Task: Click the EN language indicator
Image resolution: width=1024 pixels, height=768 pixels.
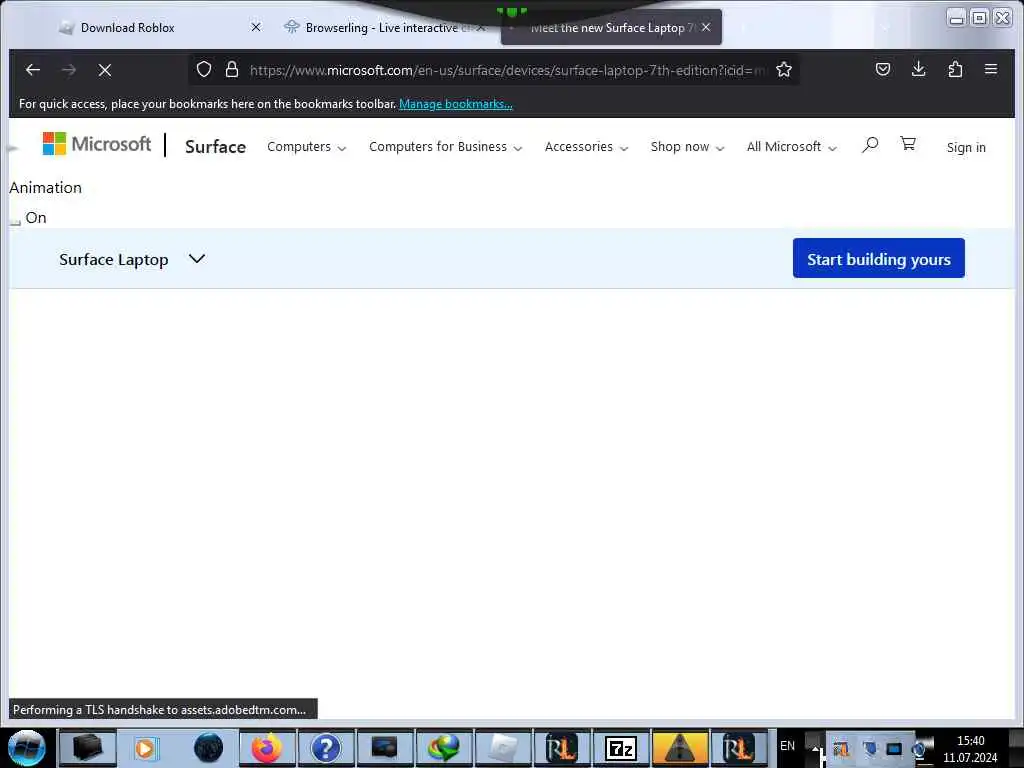Action: (x=788, y=746)
